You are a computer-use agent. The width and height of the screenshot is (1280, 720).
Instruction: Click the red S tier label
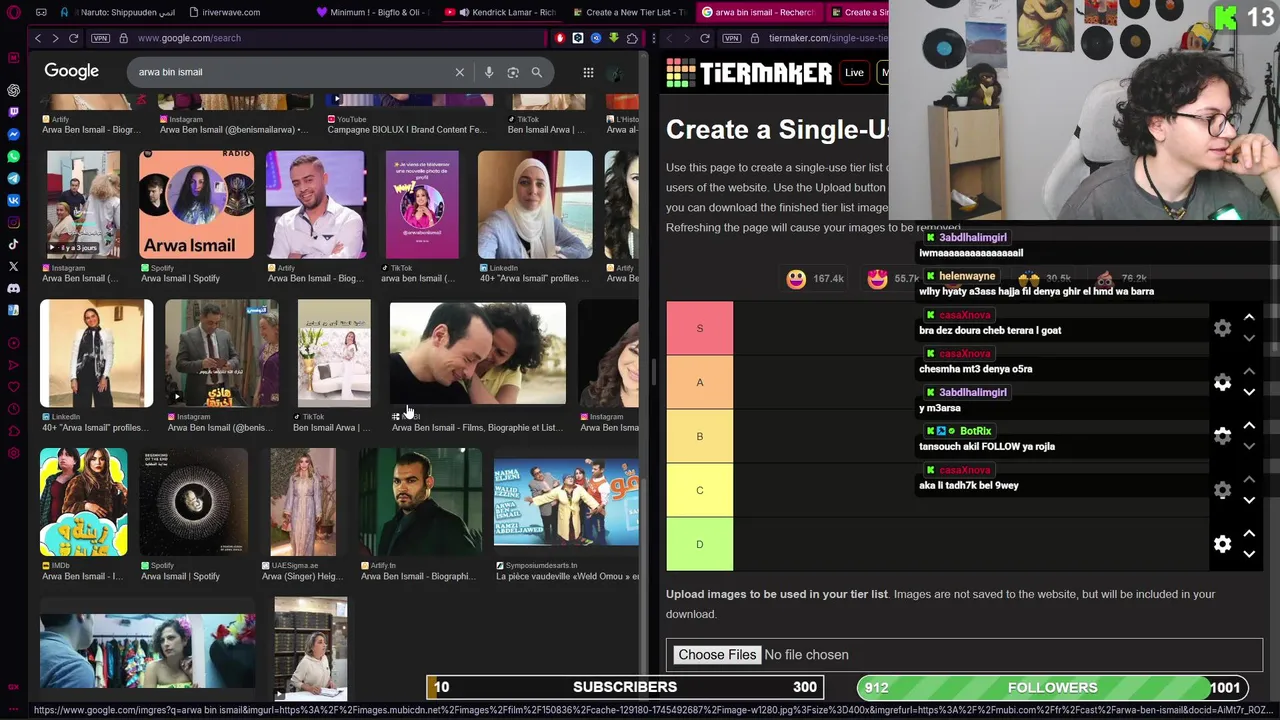coord(700,328)
